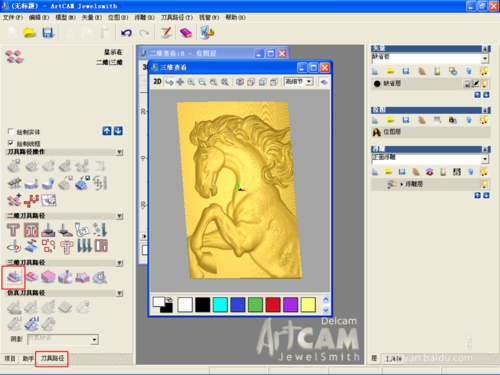Collapse the 仿真刀具路径 section
Viewport: 500px width, 375px height.
tap(120, 293)
